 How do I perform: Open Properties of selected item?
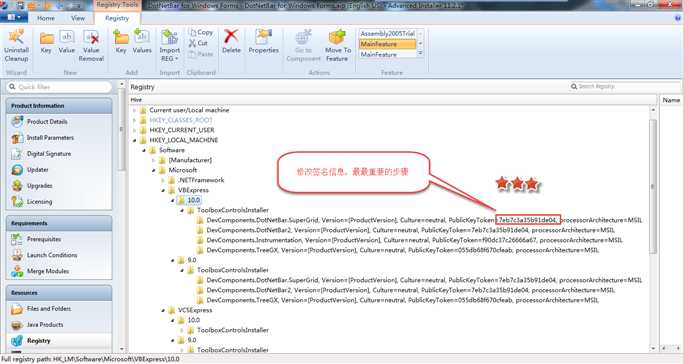pos(264,42)
